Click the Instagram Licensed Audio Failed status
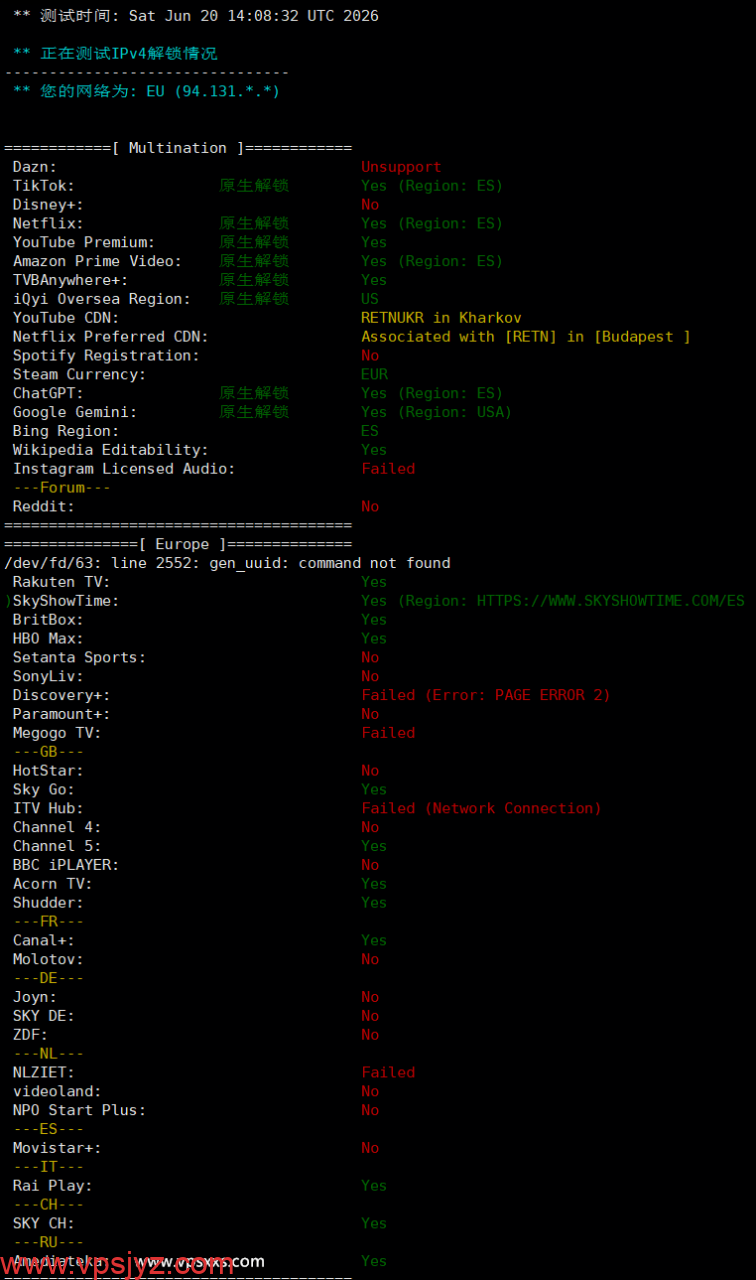The height and width of the screenshot is (1280, 756). (388, 469)
